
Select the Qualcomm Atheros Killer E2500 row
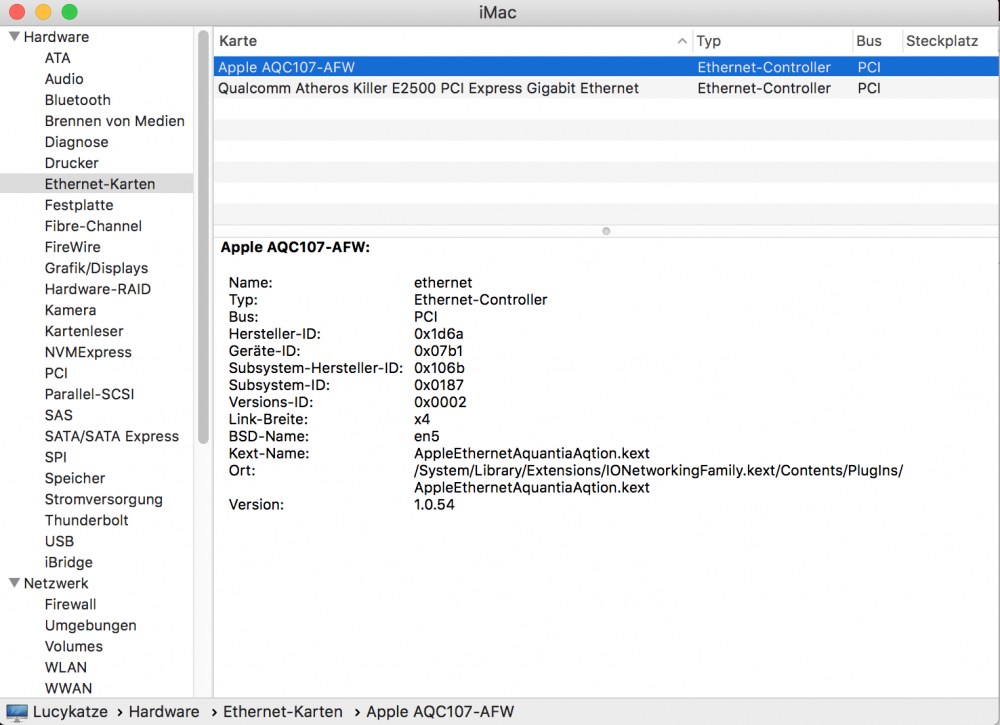(606, 88)
